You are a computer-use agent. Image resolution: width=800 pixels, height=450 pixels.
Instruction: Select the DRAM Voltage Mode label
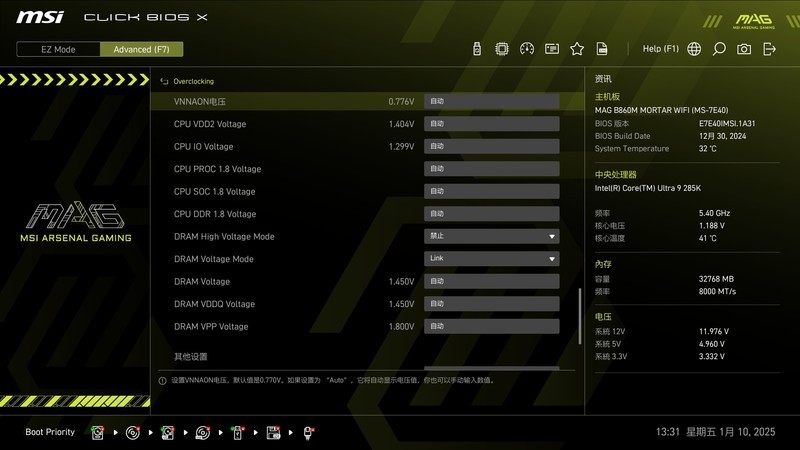pyautogui.click(x=214, y=259)
